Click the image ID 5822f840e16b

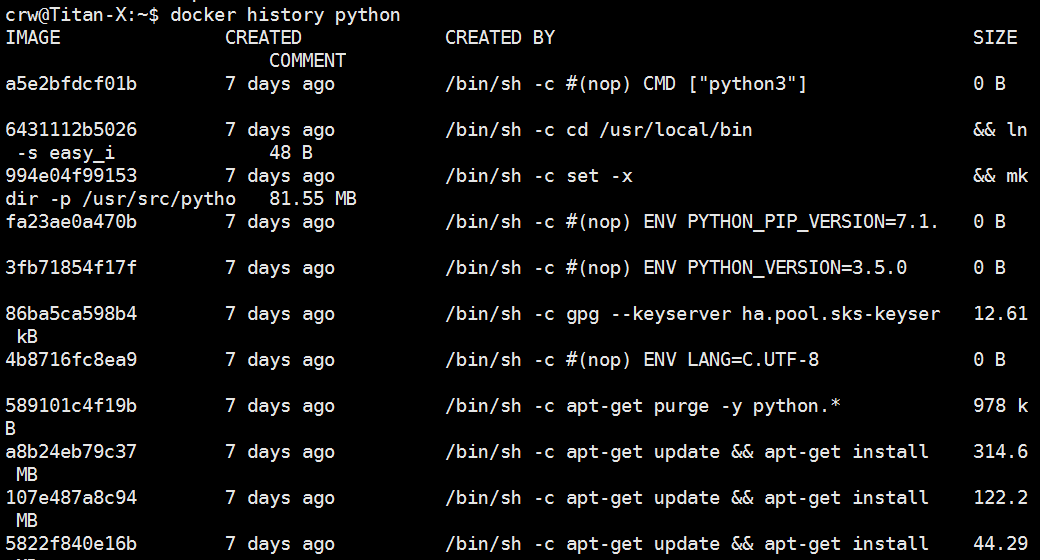coord(71,544)
